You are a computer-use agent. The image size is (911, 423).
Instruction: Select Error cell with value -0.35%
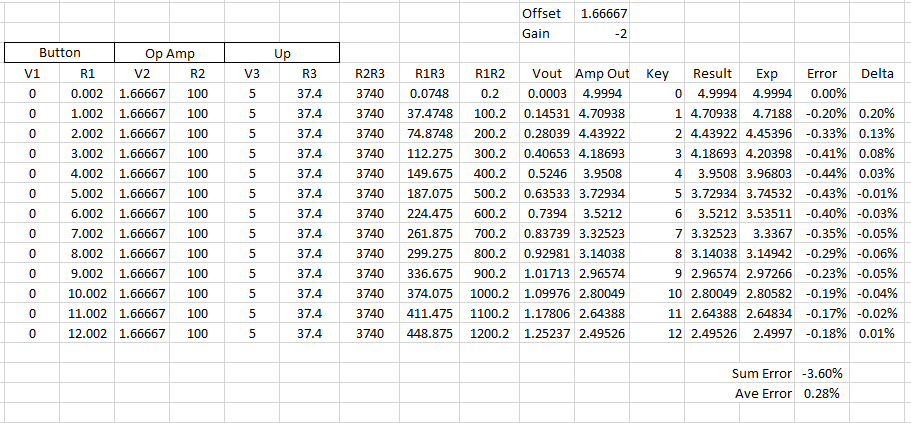pos(822,234)
